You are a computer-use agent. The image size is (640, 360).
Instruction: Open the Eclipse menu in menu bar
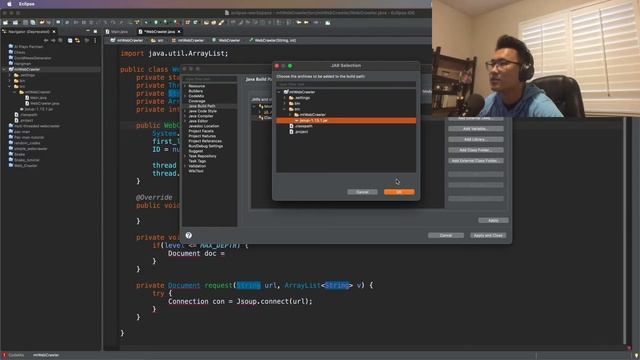(27, 4)
